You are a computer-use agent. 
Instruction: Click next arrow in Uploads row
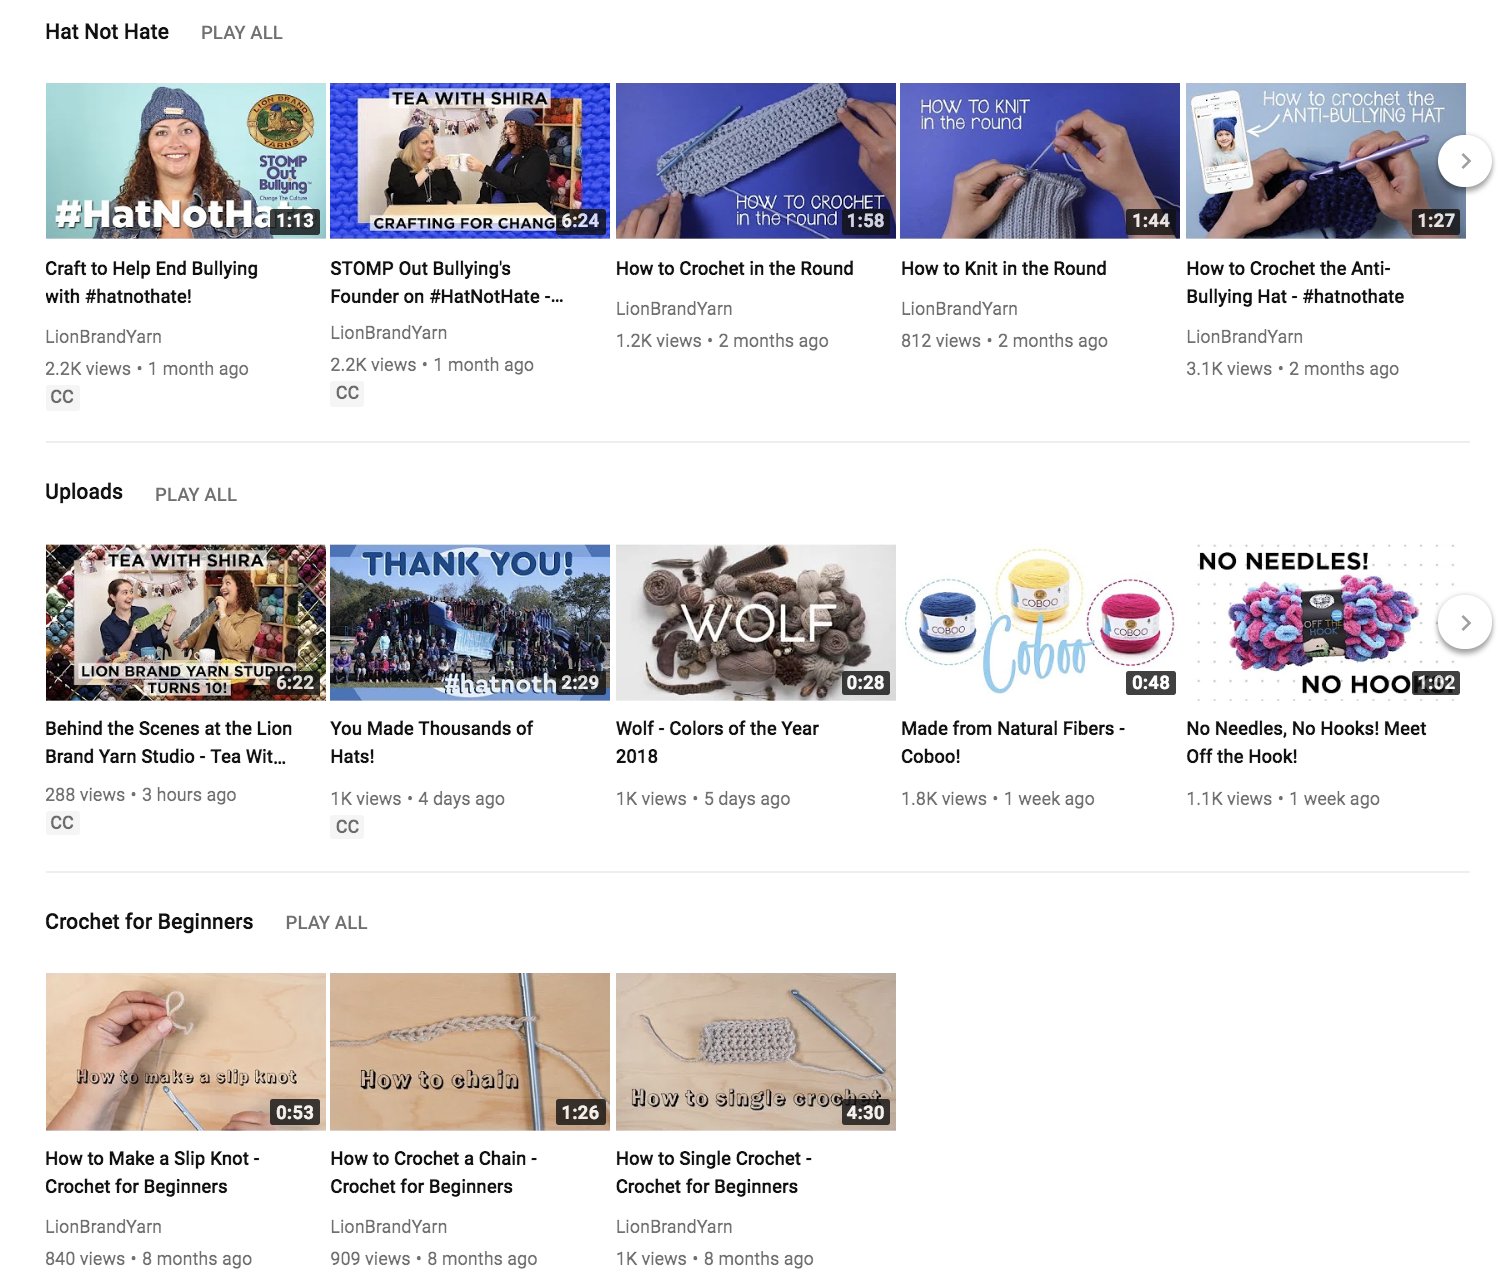pyautogui.click(x=1465, y=622)
